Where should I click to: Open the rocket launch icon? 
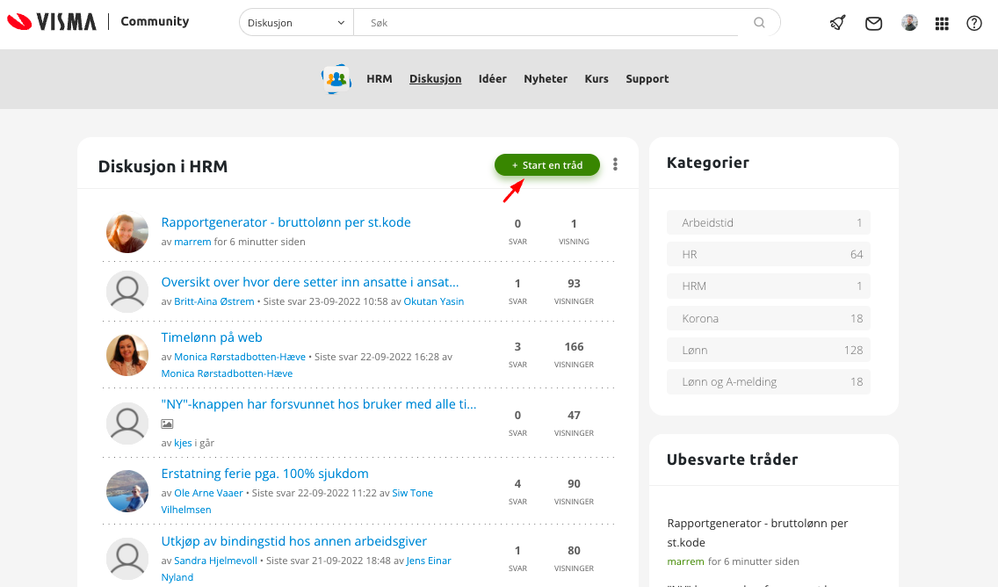tap(838, 24)
